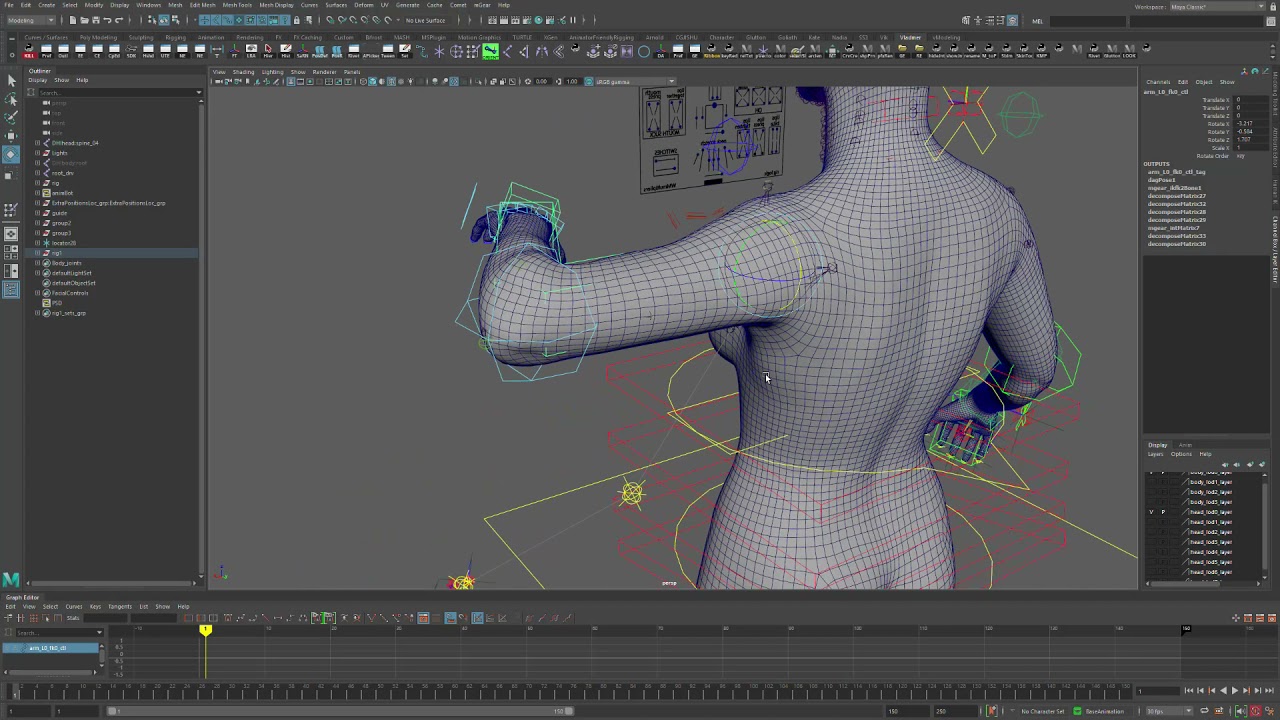Toggle playback P box of head_lod0_layer
The height and width of the screenshot is (720, 1280).
(x=1163, y=512)
